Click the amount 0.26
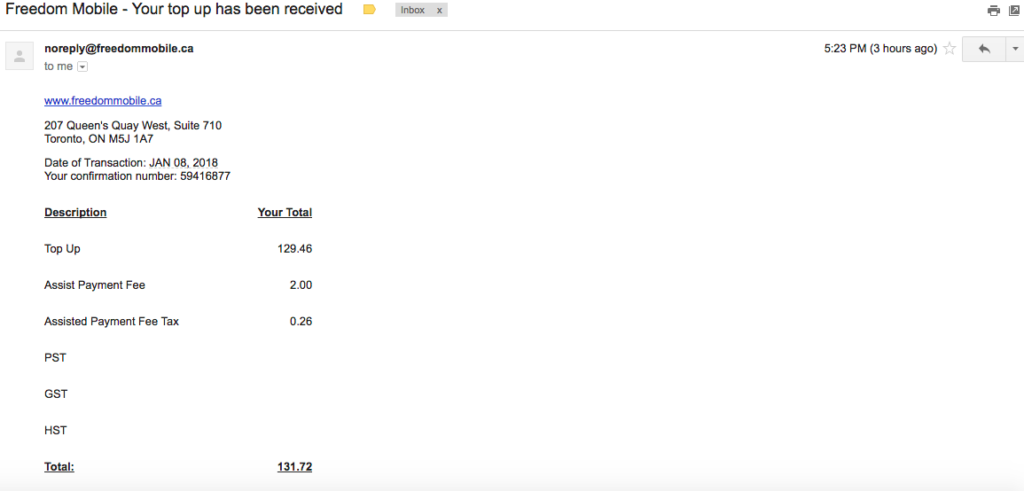 [x=301, y=321]
